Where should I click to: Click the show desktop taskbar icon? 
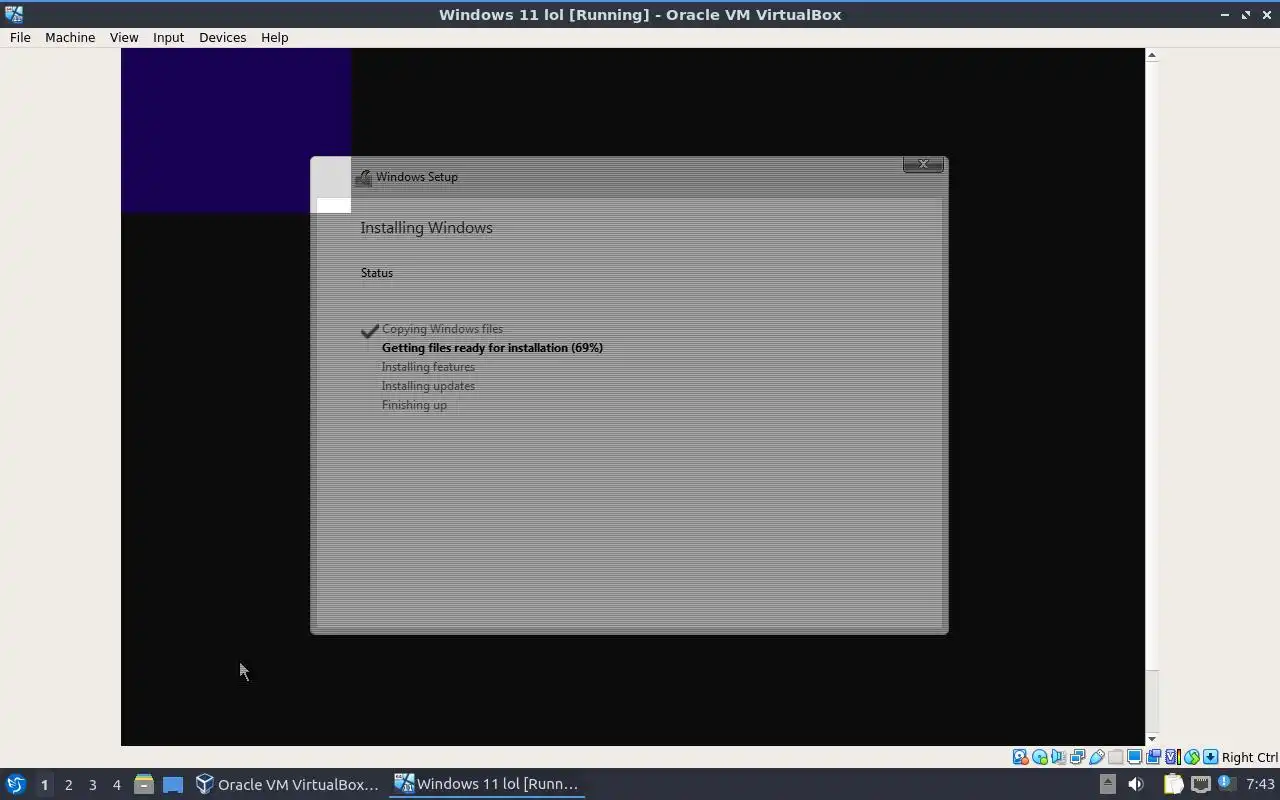tap(173, 784)
